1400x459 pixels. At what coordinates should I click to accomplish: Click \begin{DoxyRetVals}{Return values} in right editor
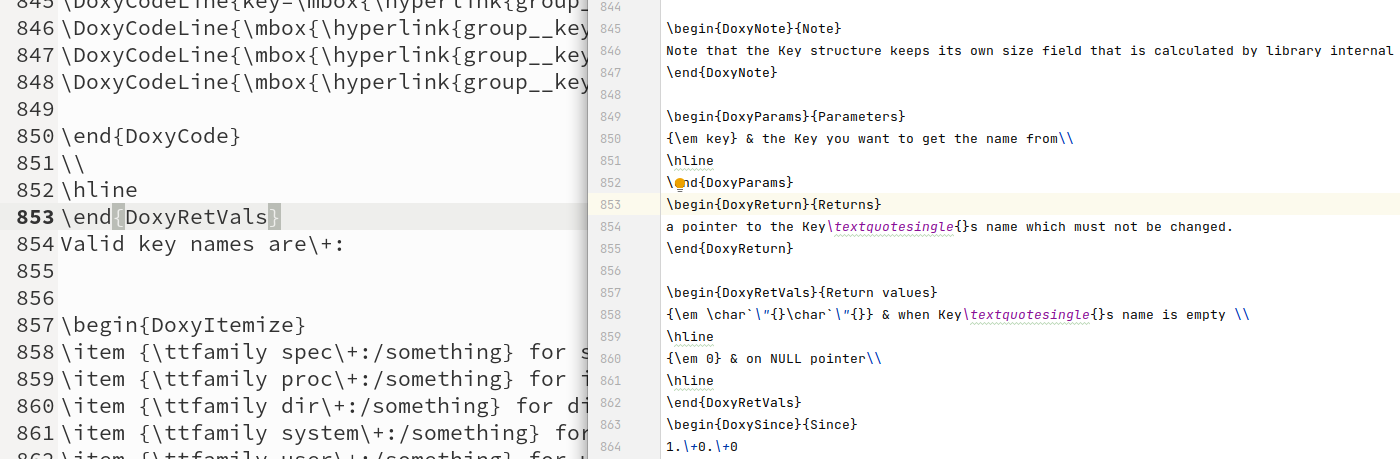click(x=802, y=292)
